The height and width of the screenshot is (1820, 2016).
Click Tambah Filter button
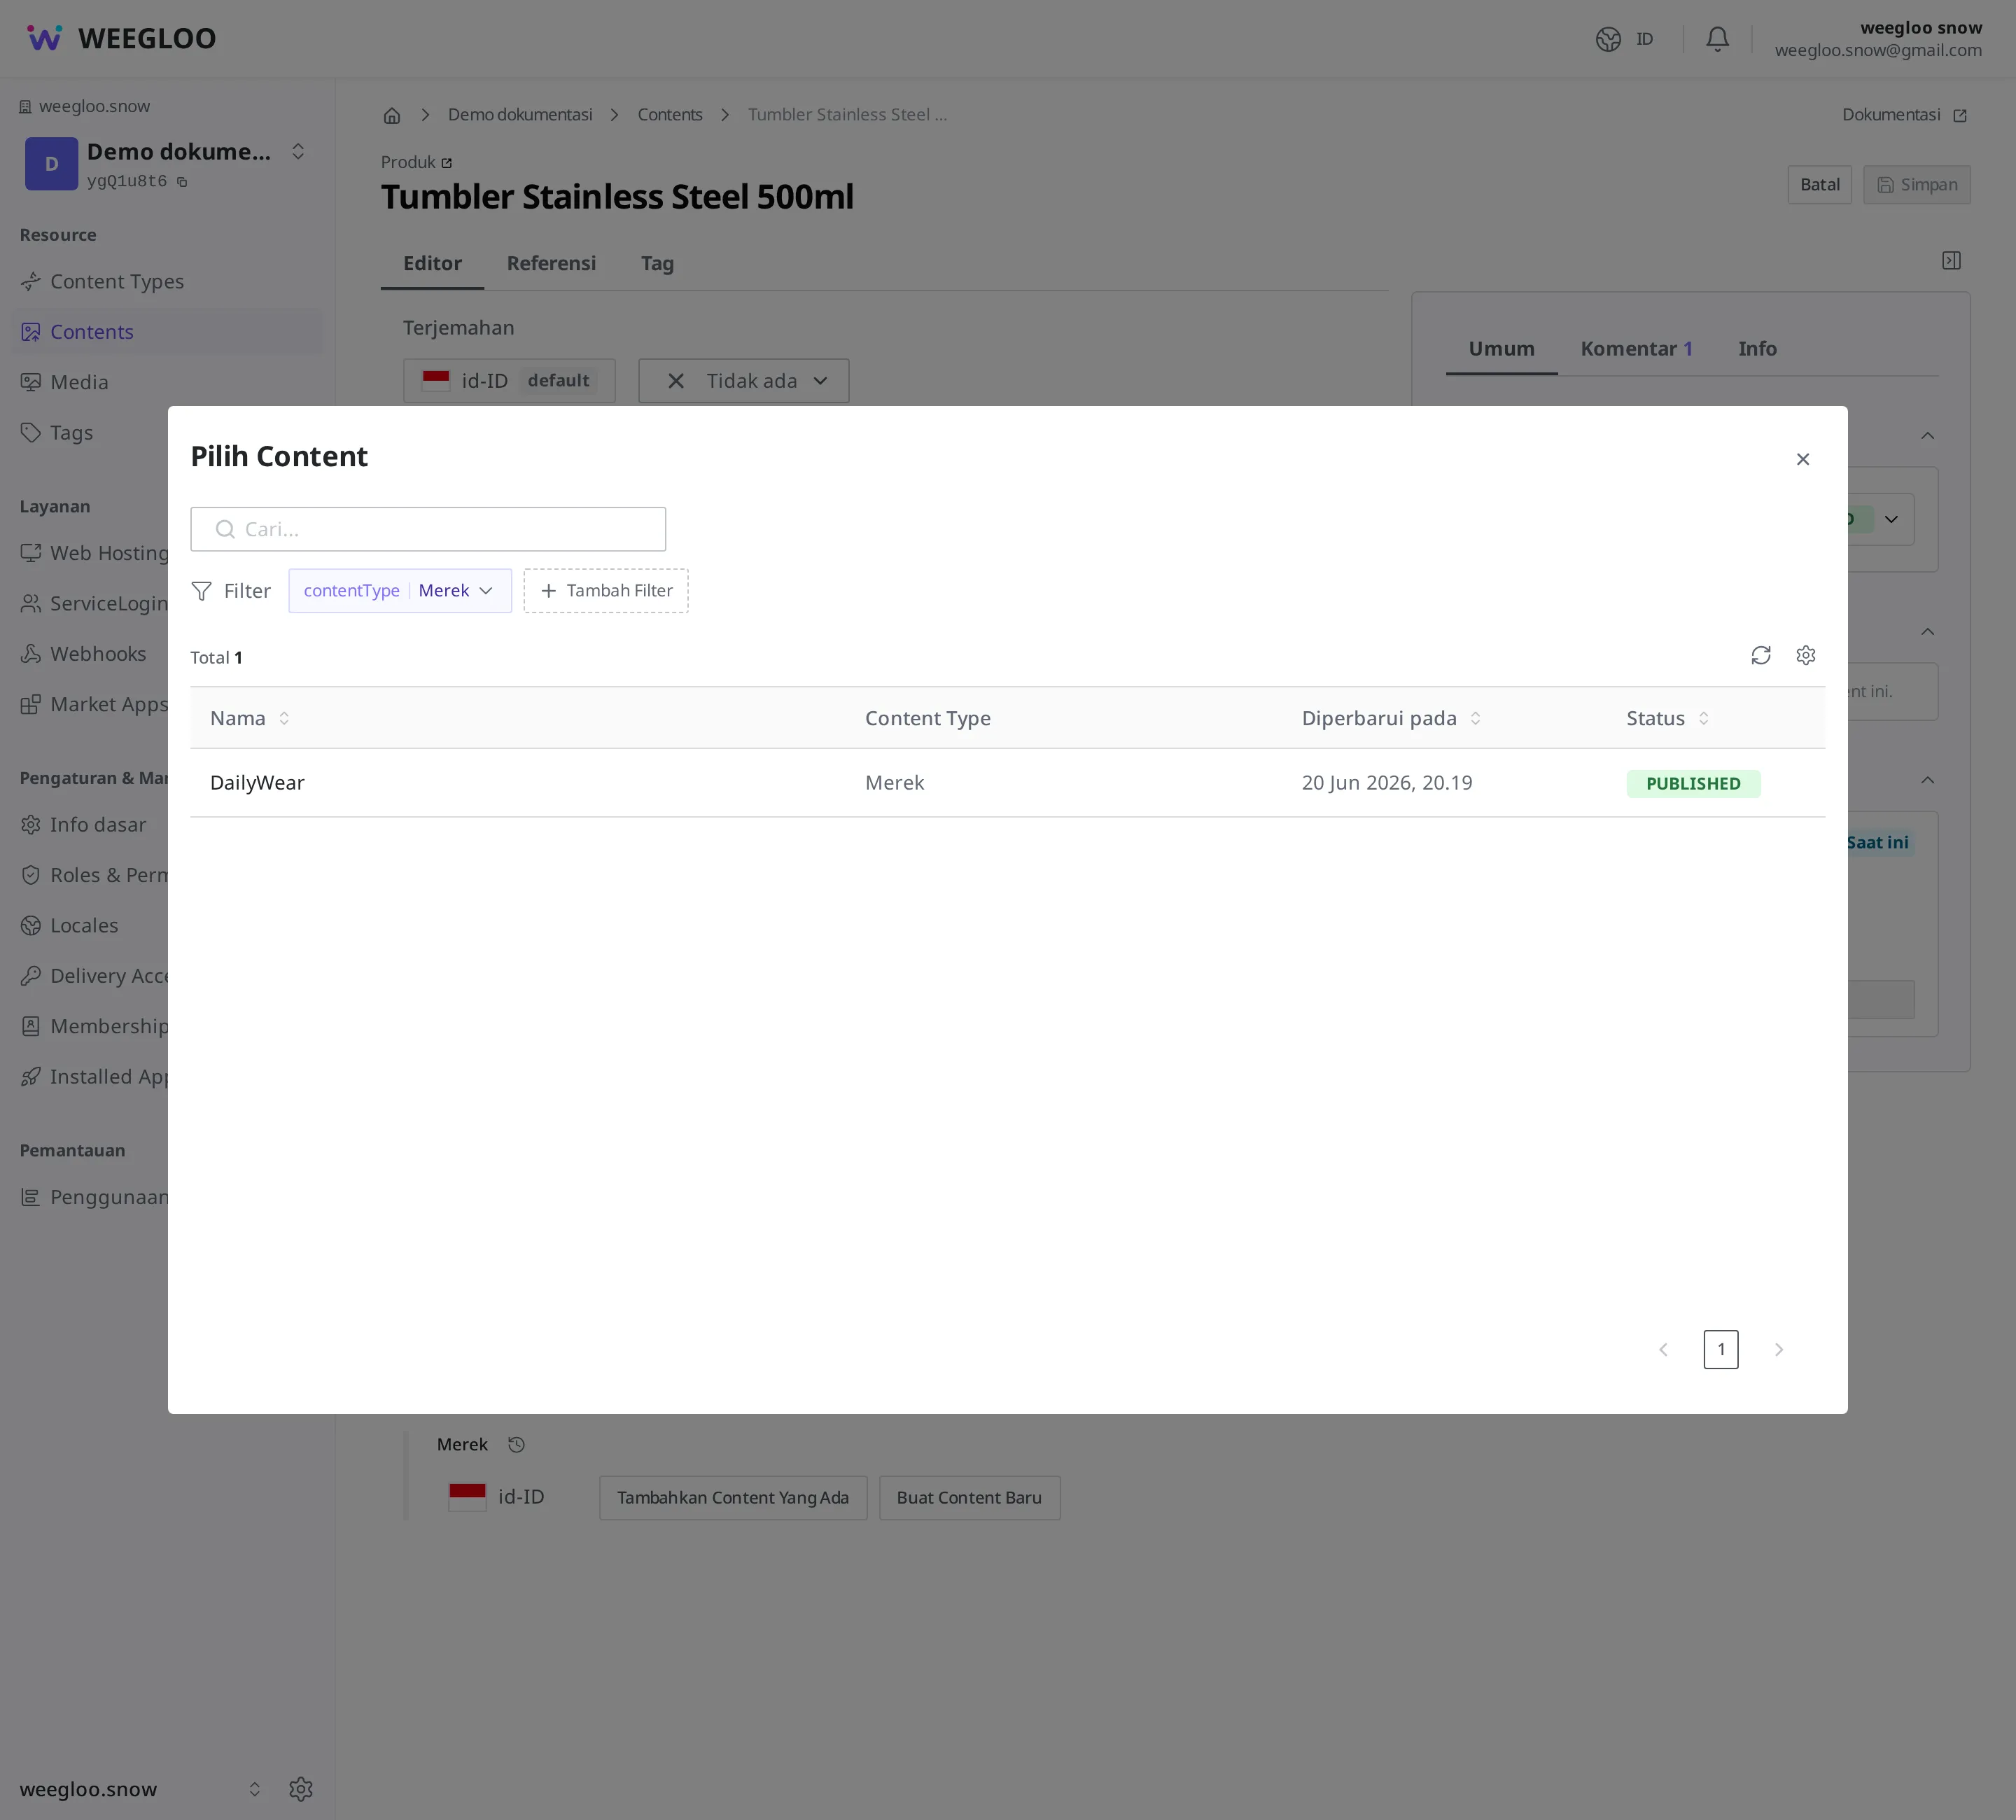click(606, 591)
